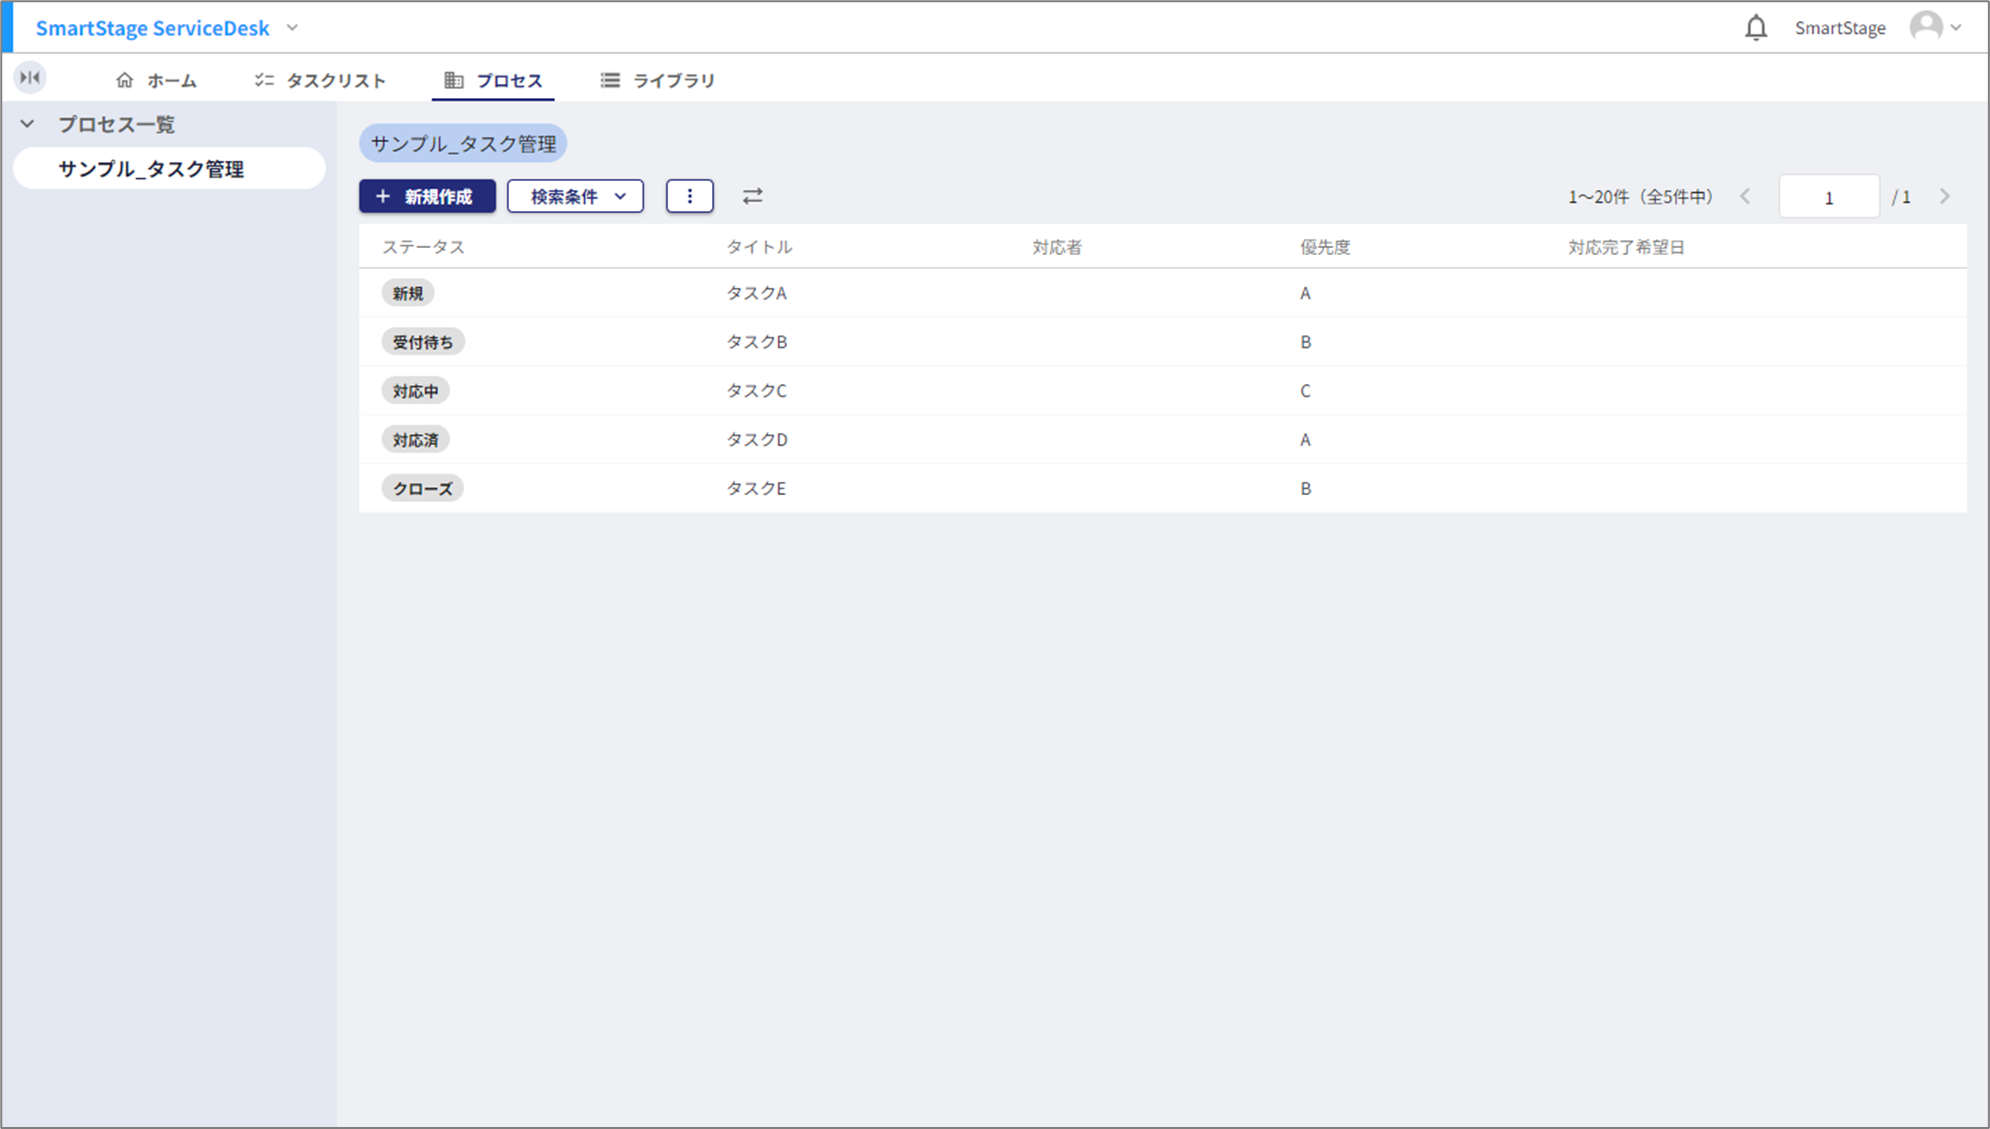
Task: Go to the next page arrow
Action: [1944, 197]
